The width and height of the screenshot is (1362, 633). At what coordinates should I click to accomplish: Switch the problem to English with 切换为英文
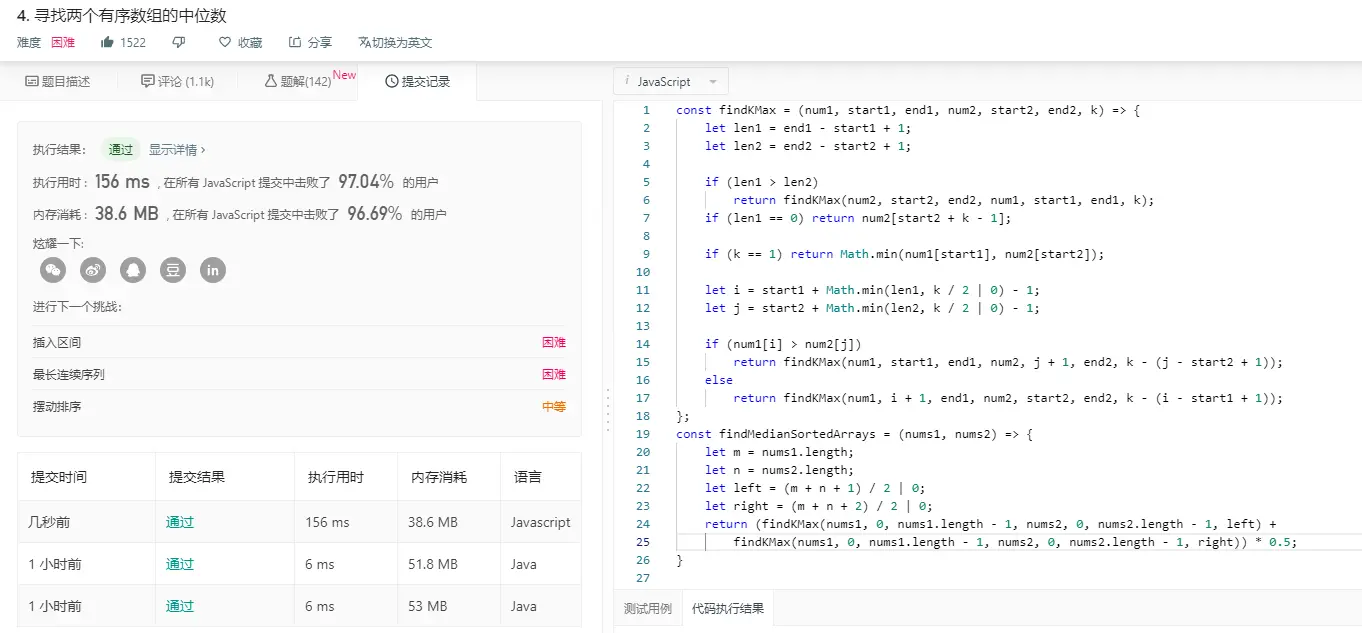coord(395,42)
